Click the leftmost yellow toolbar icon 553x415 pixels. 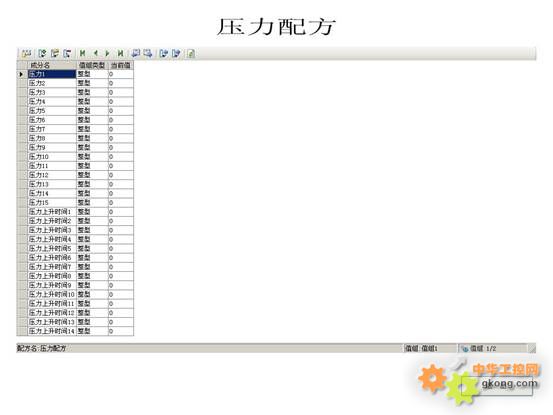pyautogui.click(x=27, y=53)
